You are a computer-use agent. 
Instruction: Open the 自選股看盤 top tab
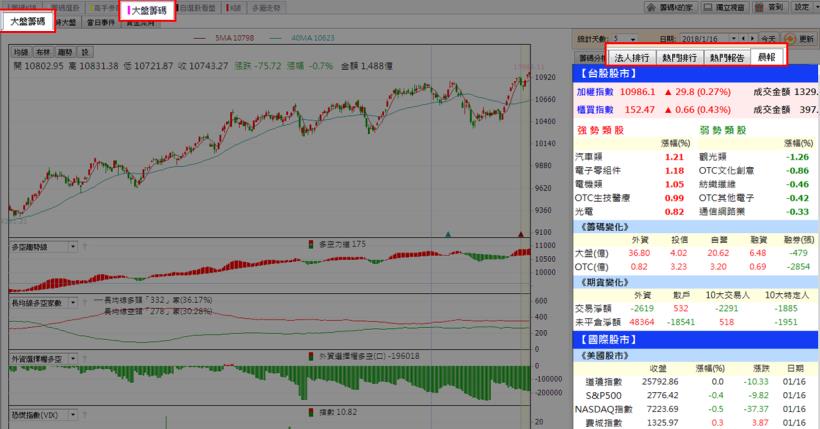pos(198,8)
